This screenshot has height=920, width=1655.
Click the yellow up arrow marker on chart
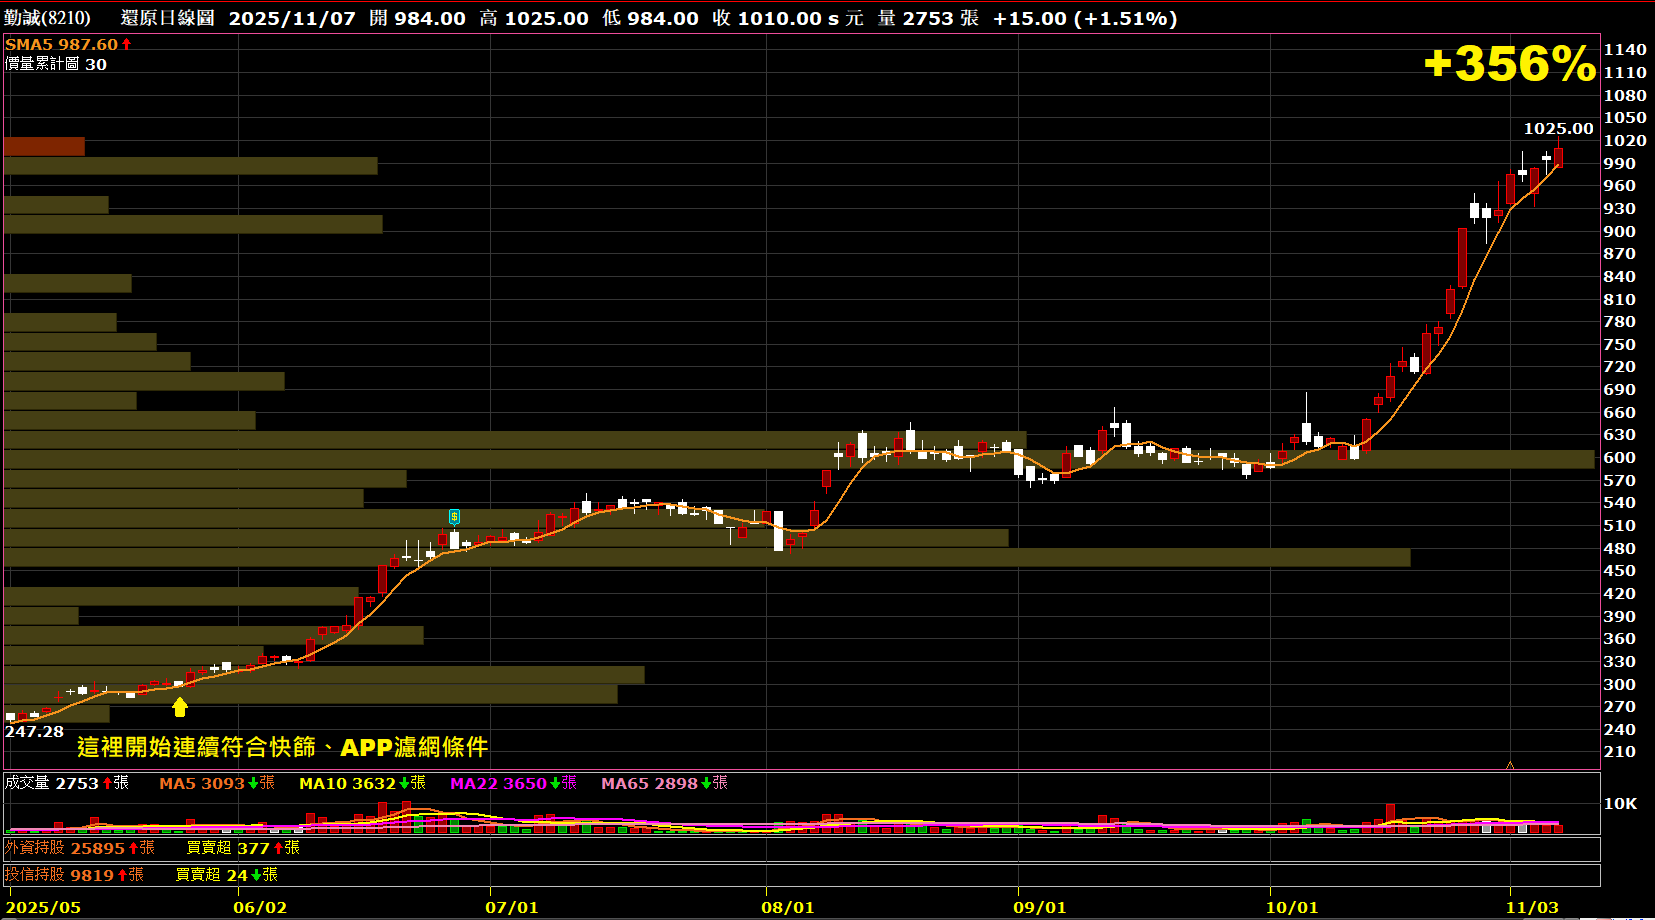click(180, 707)
